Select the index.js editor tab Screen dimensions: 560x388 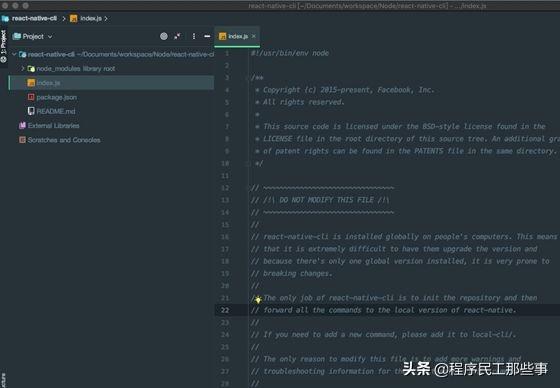point(237,36)
